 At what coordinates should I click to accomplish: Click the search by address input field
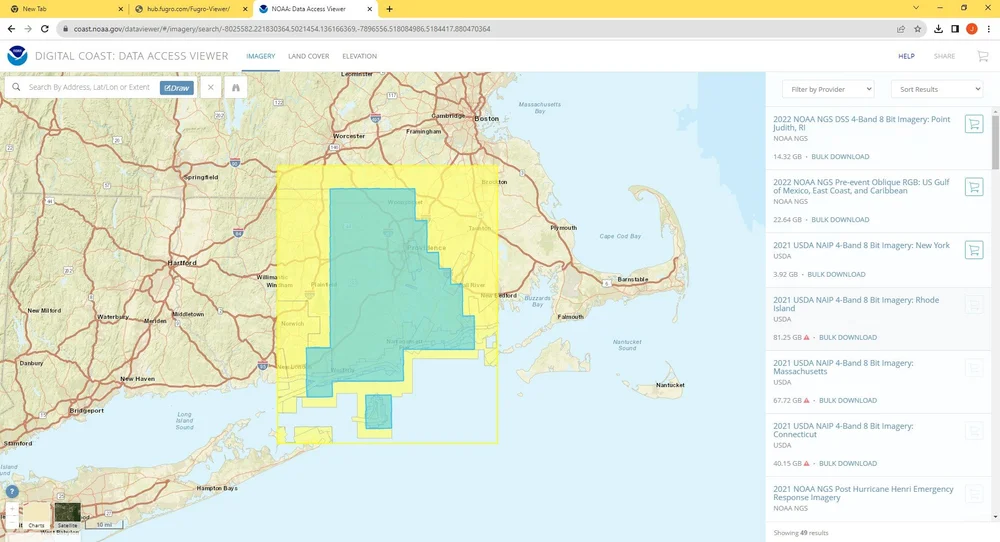coord(89,87)
